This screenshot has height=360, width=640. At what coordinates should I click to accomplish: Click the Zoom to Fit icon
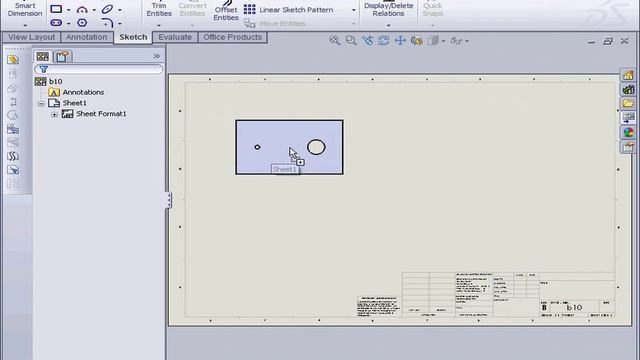(335, 40)
